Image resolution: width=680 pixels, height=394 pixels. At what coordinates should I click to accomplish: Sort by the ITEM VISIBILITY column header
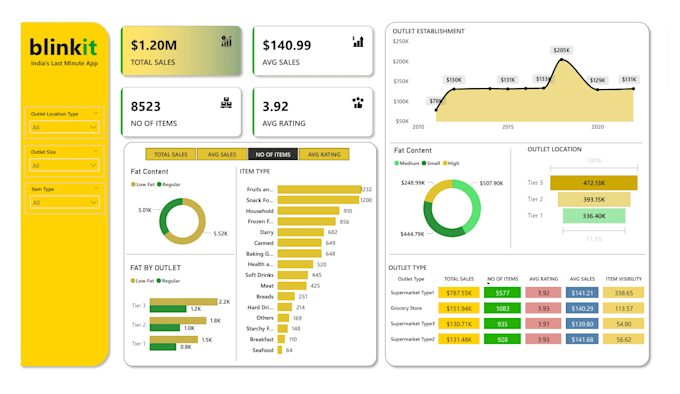(624, 279)
